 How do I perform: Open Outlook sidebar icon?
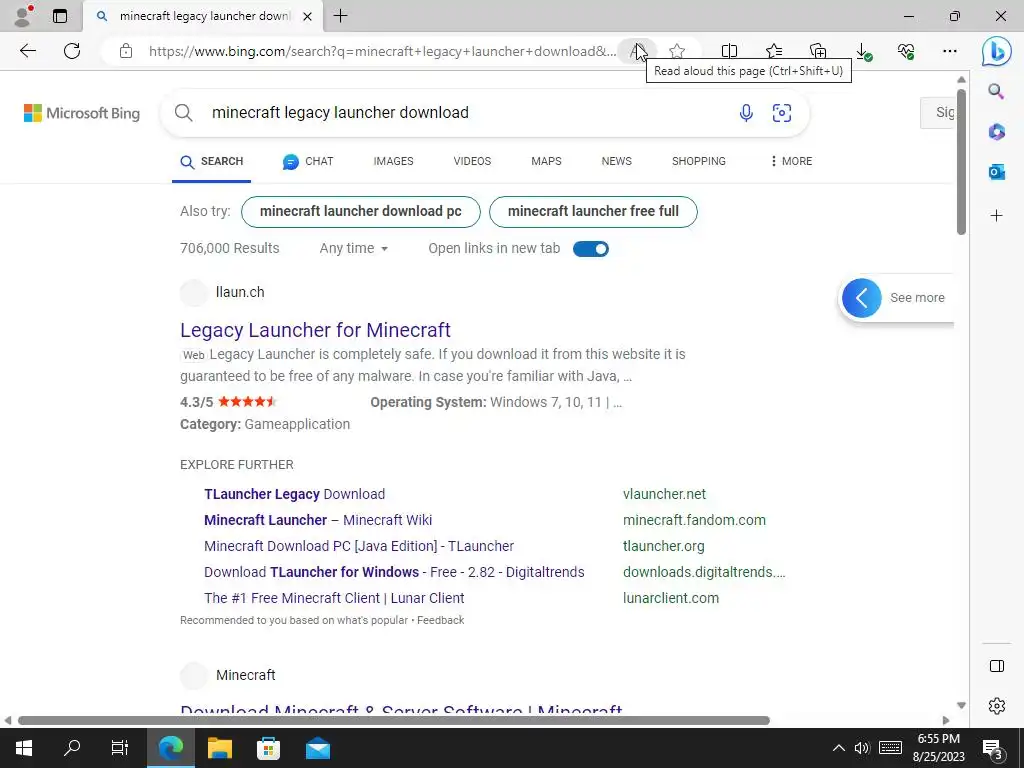[996, 172]
